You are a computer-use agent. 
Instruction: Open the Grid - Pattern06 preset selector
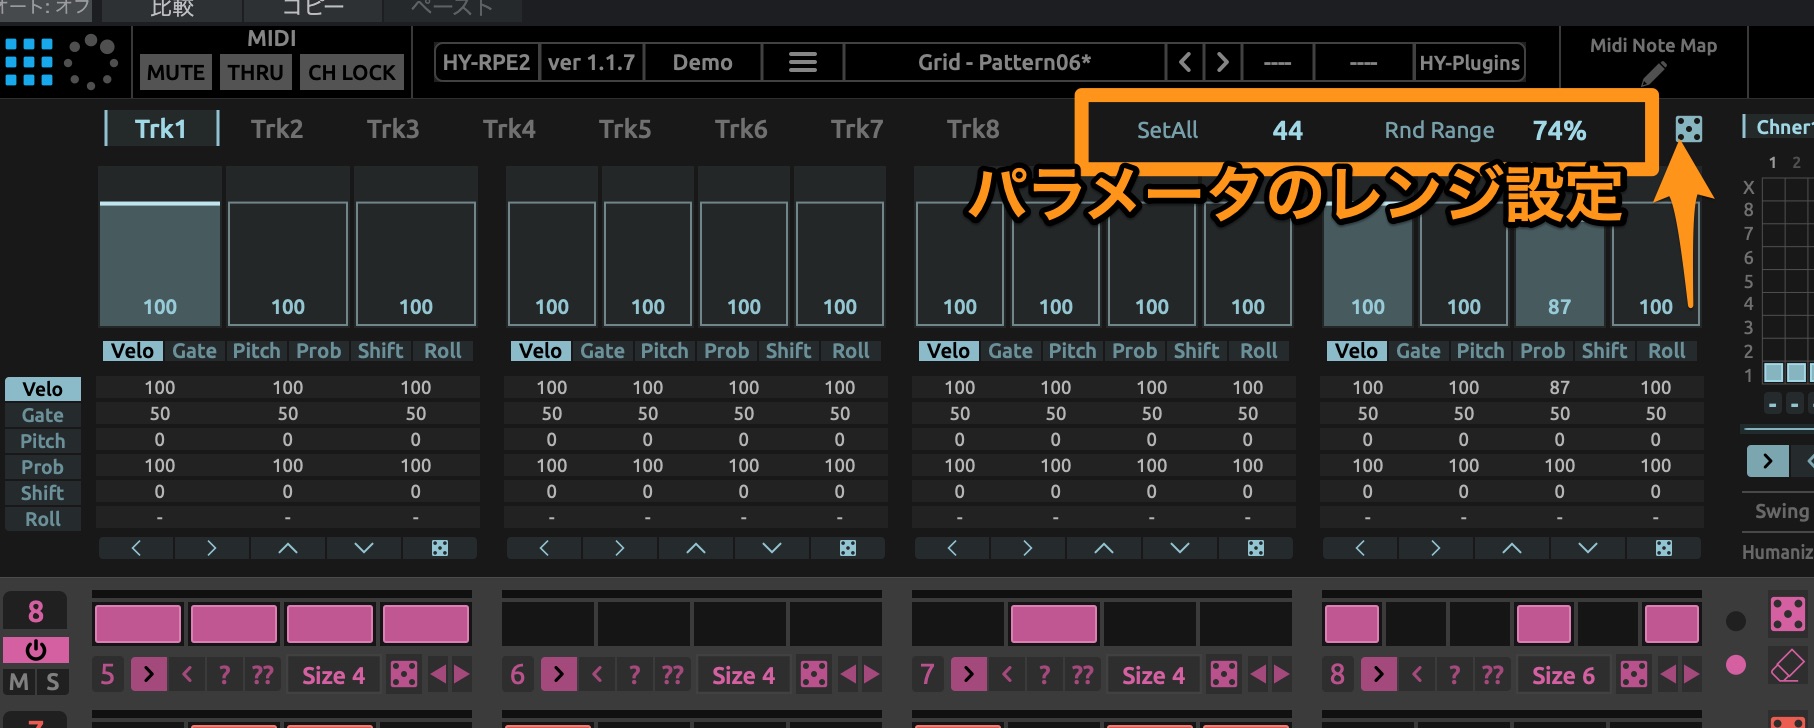point(1004,62)
